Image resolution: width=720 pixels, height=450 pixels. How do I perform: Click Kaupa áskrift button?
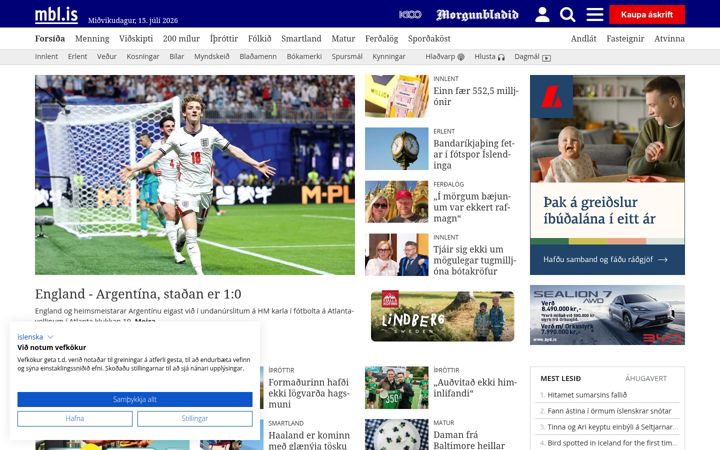click(647, 14)
